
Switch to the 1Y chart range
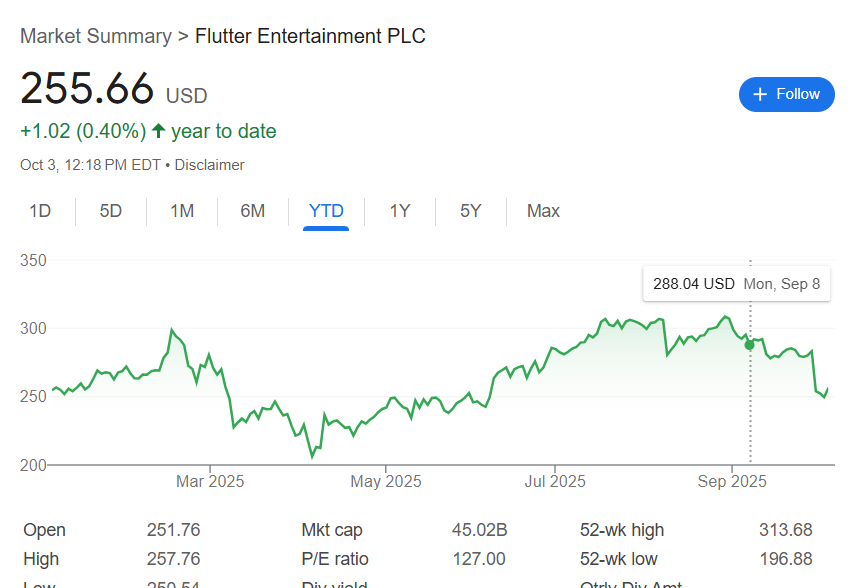[400, 211]
